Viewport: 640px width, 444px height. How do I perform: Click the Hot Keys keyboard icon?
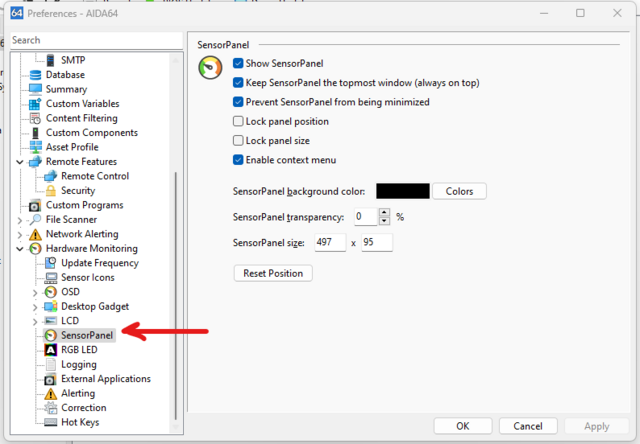[x=51, y=422]
